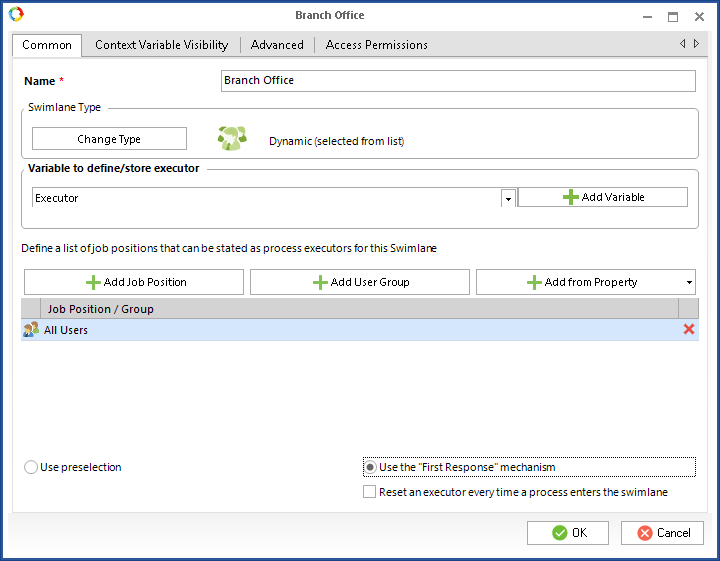Click the red X to remove All Users
720x561 pixels.
[688, 329]
